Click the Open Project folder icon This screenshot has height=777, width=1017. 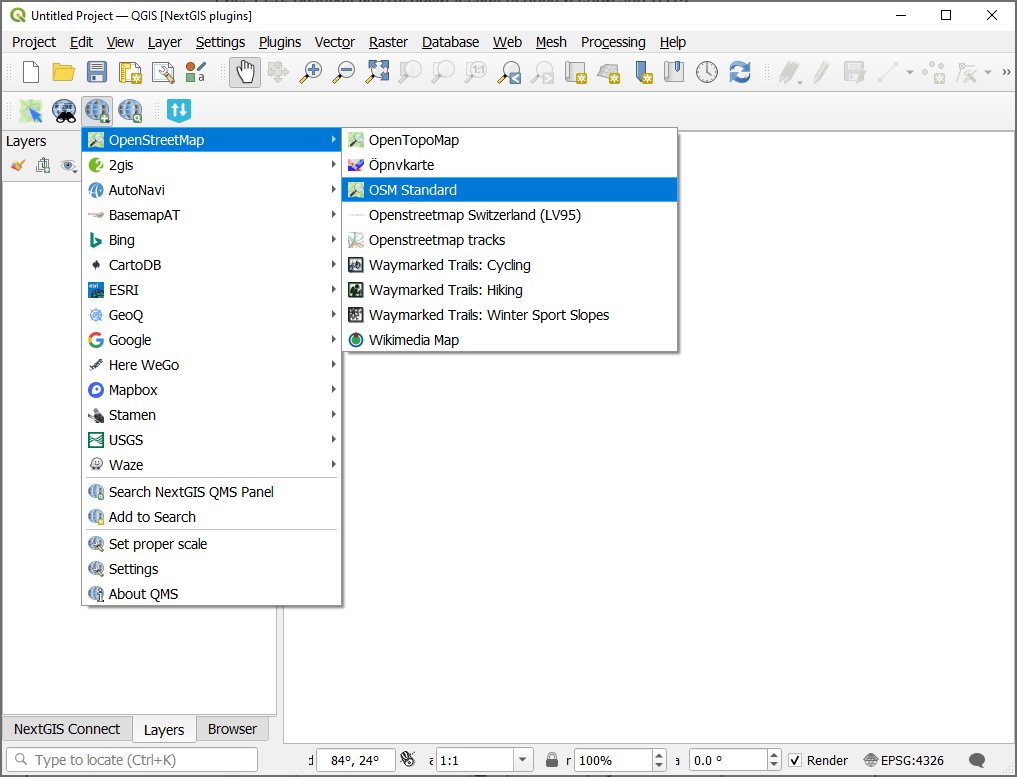64,72
